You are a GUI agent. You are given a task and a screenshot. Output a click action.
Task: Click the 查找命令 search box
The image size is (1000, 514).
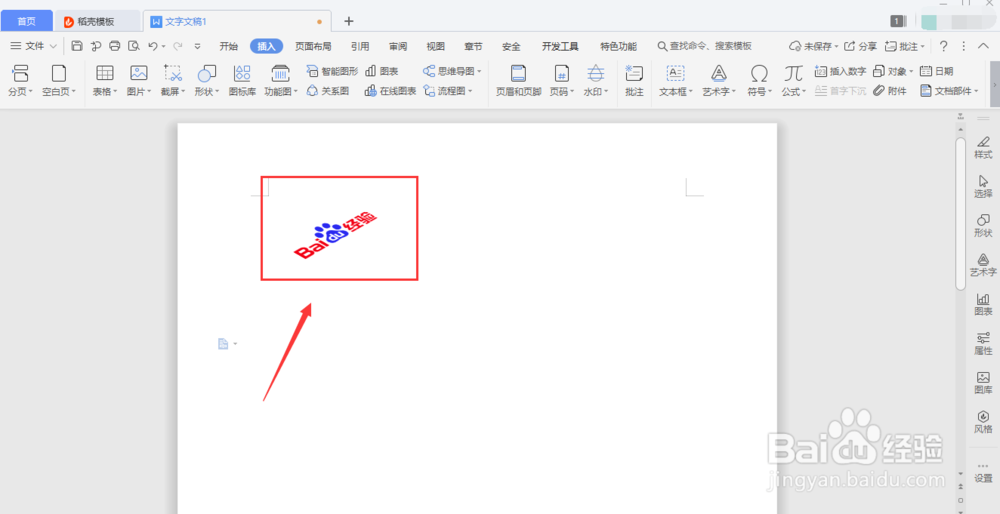tap(705, 46)
